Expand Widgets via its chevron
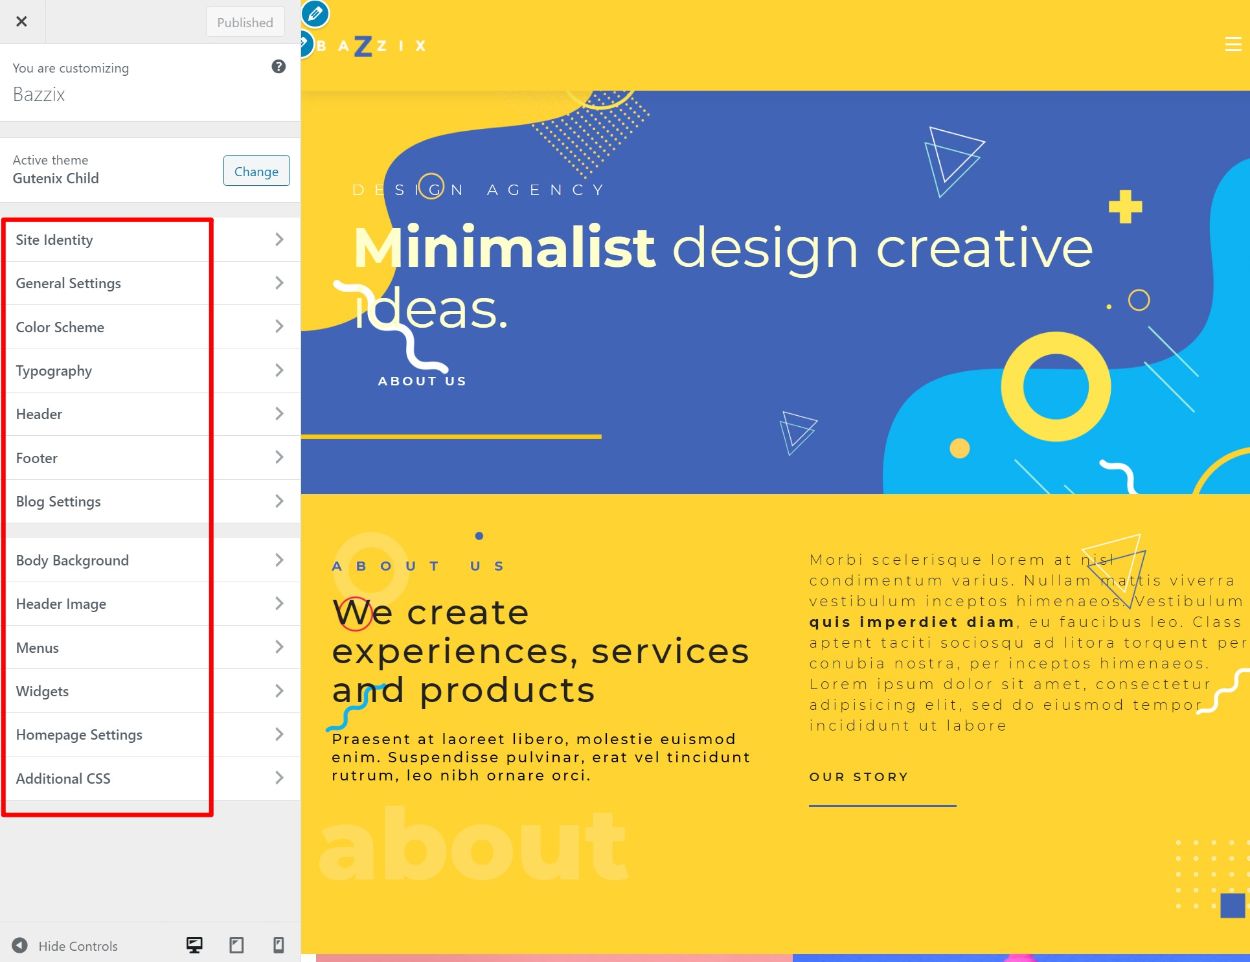1250x962 pixels. click(x=279, y=691)
